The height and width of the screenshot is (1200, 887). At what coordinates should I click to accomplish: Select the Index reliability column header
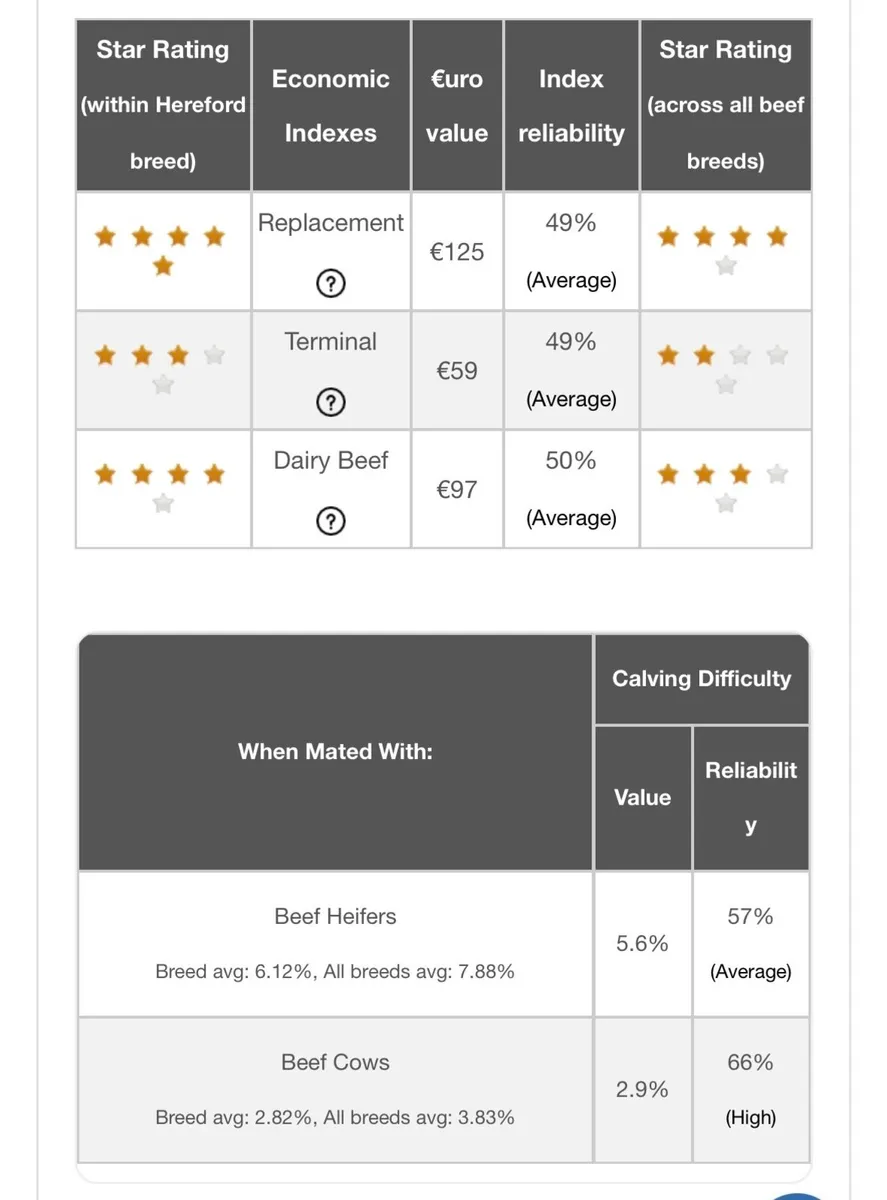[x=571, y=106]
